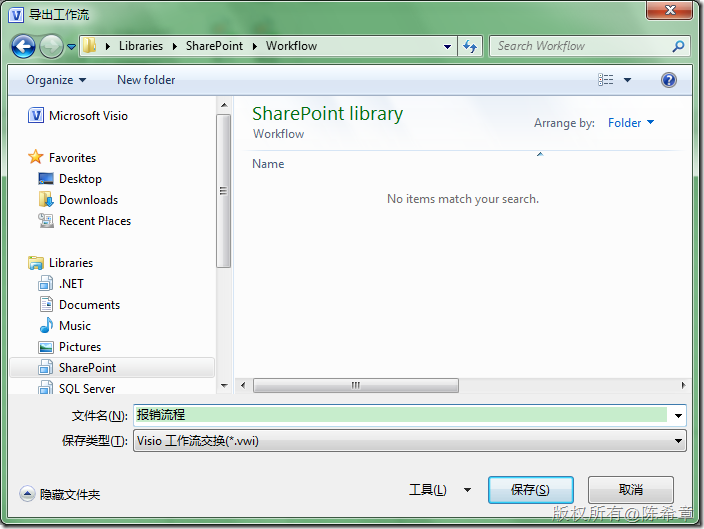Collapse folders with 隐藏文件夹 button
Screen dimensions: 704x529
point(60,494)
